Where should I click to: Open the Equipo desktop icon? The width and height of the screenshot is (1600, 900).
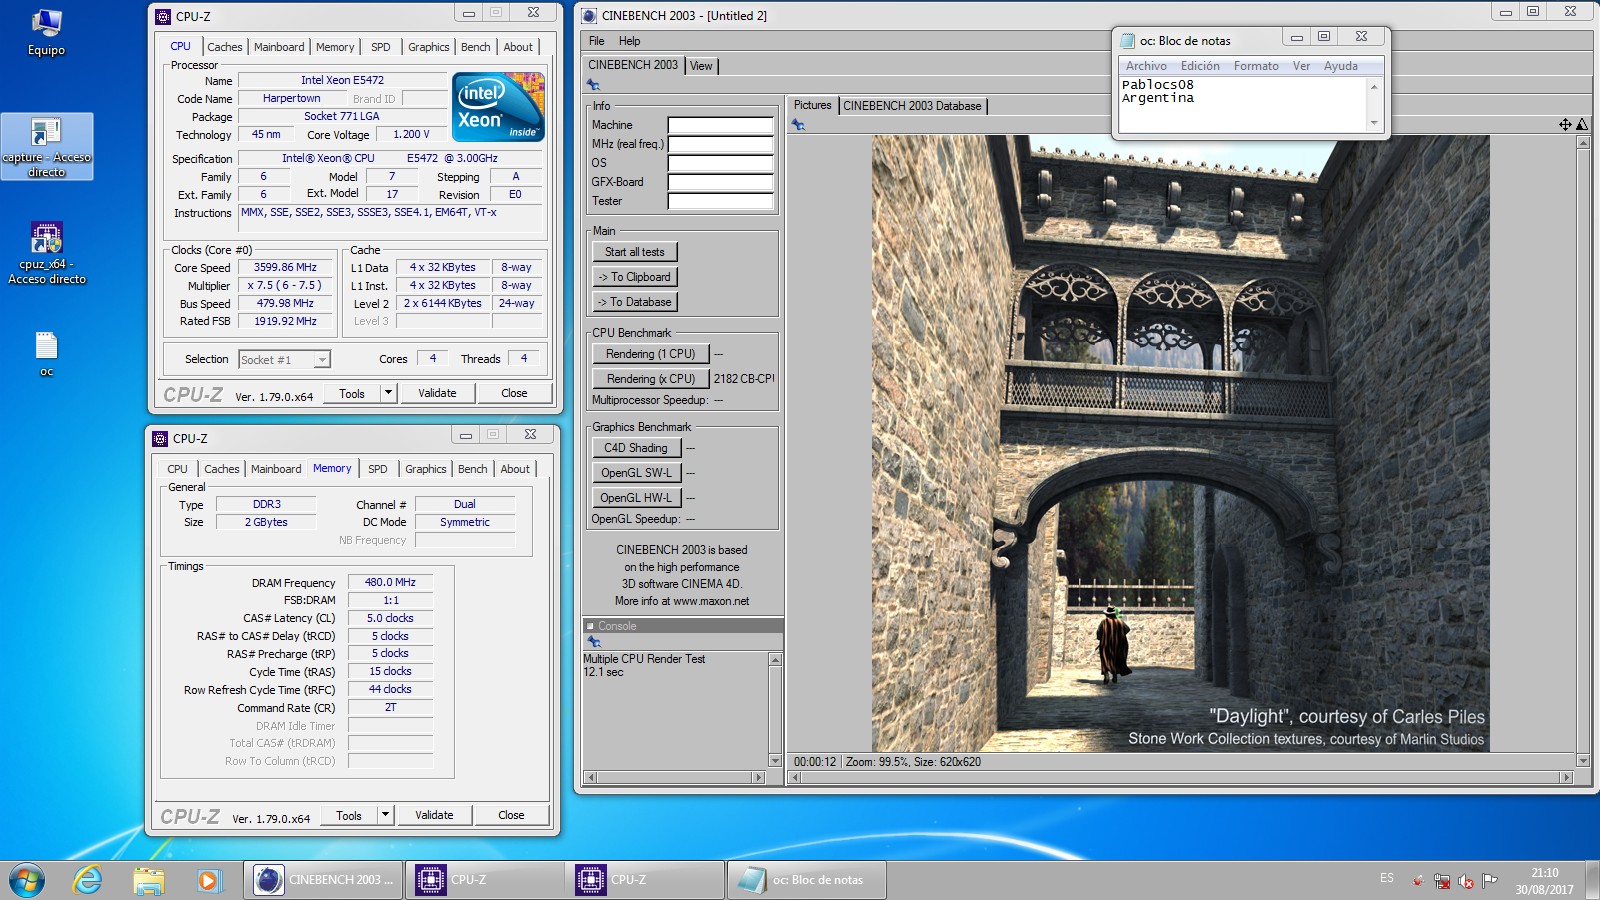(46, 33)
